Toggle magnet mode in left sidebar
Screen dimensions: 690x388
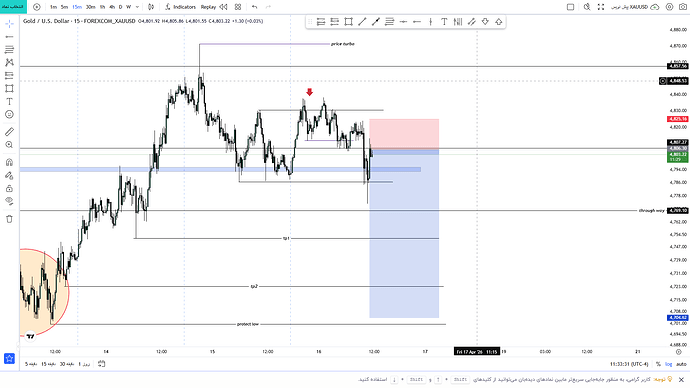[x=9, y=162]
